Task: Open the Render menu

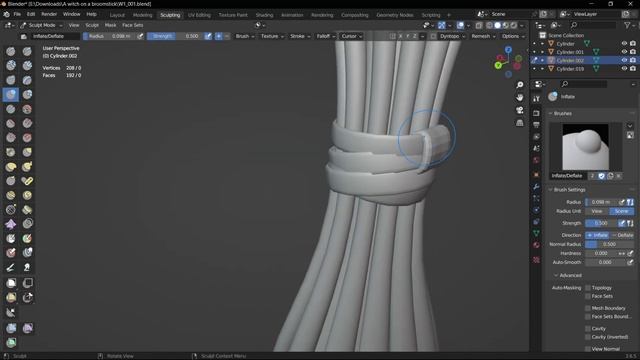Action: point(49,14)
